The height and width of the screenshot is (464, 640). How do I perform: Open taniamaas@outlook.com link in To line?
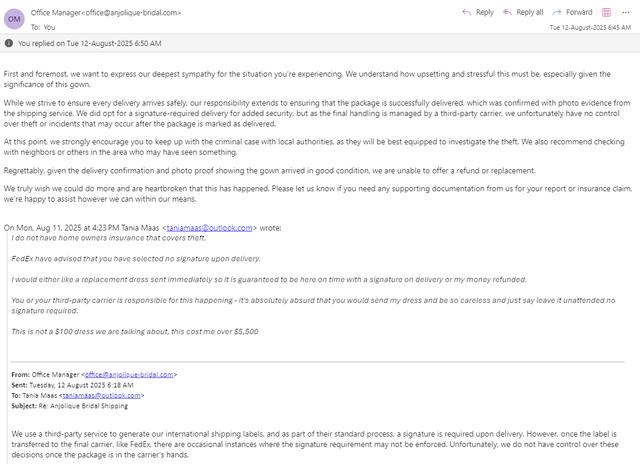102,395
